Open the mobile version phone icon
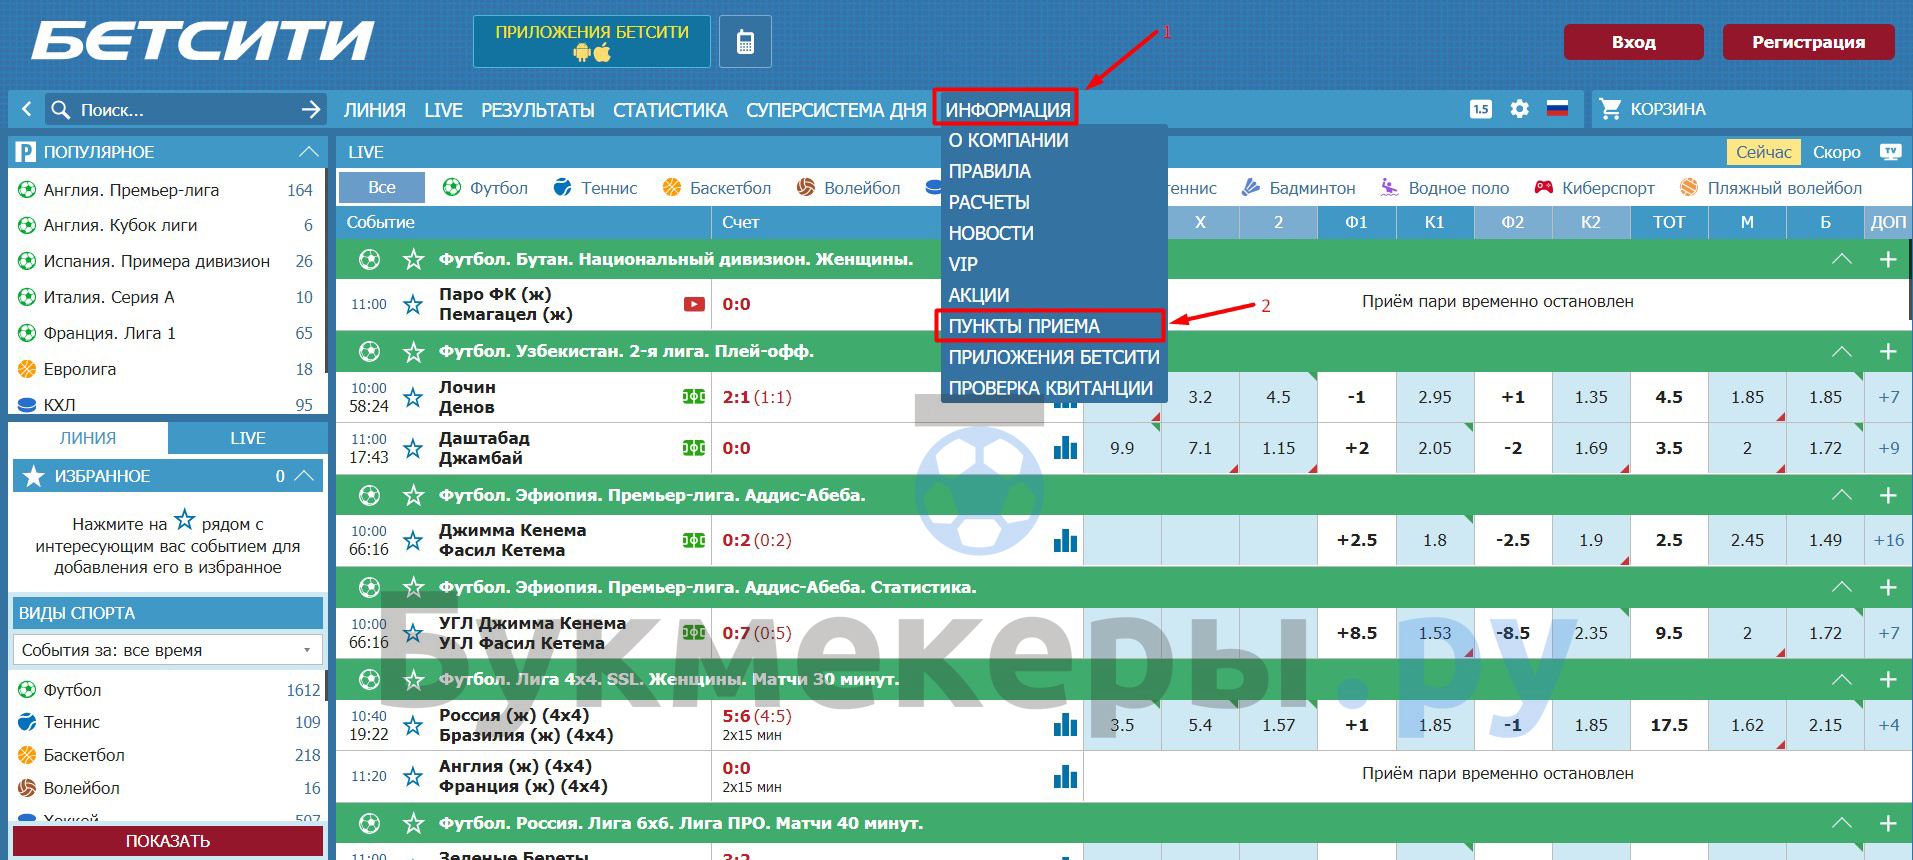The image size is (1913, 860). pos(745,42)
